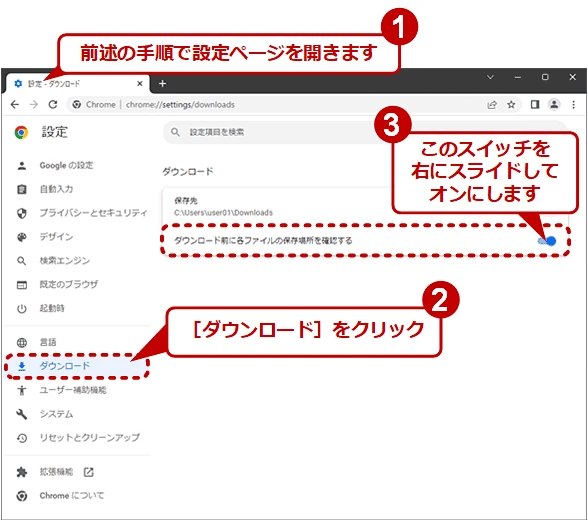The image size is (588, 521).
Task: Open 自動入力 settings
Action: 77,189
